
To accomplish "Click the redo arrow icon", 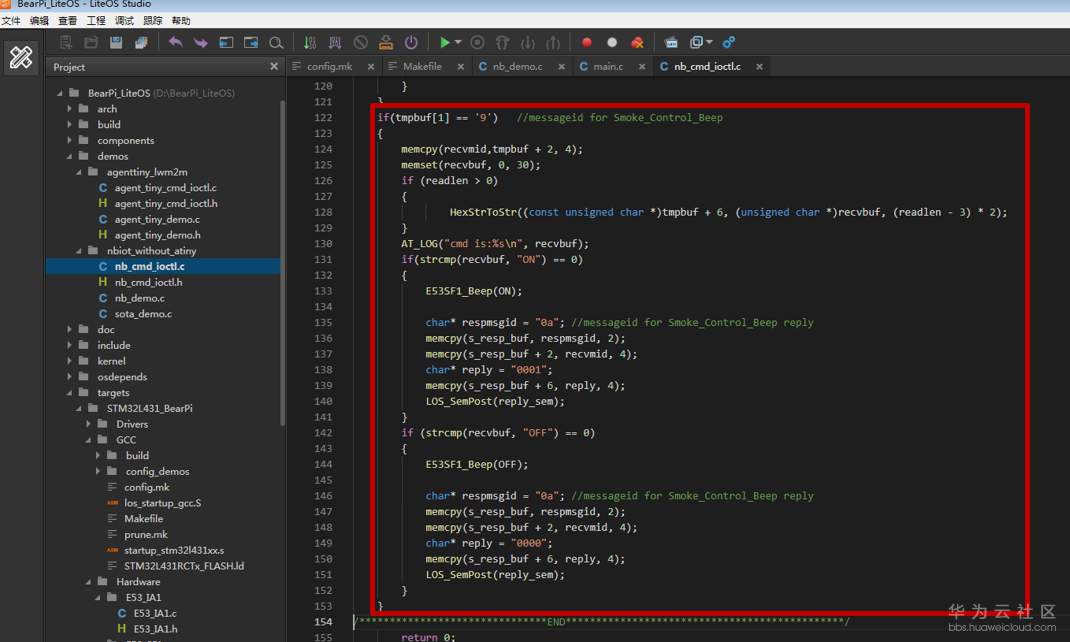I will [x=201, y=43].
